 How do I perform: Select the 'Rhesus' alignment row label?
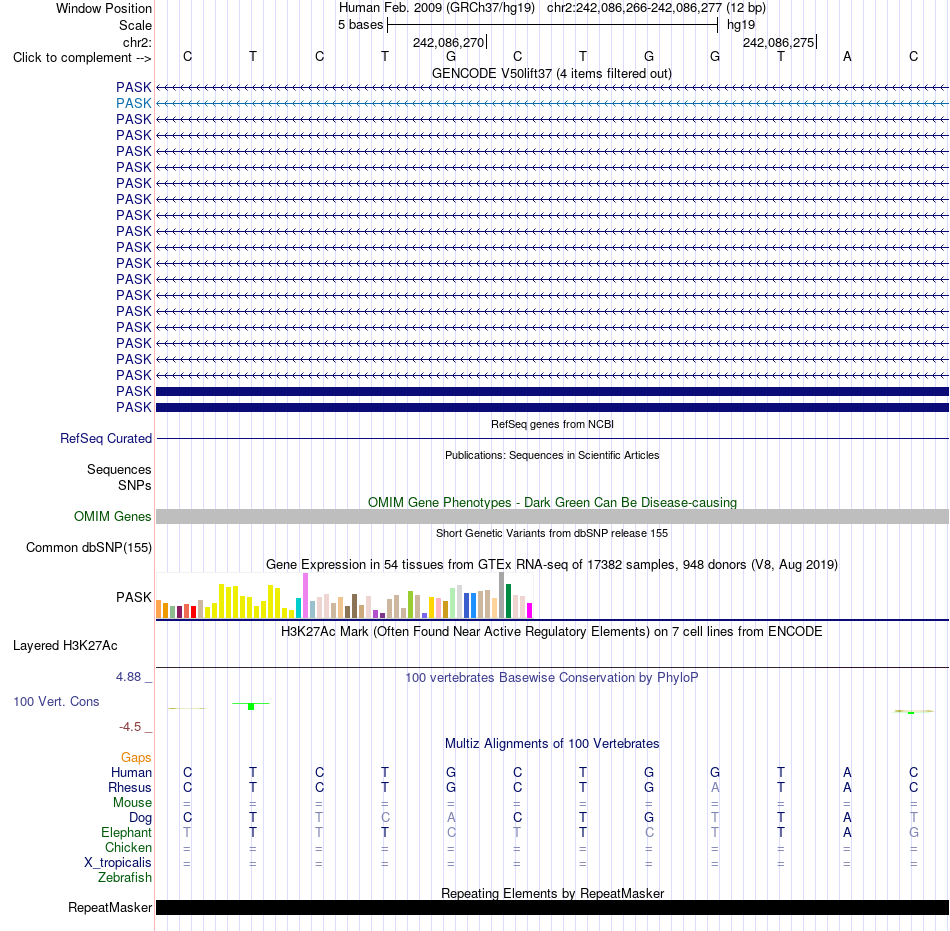pos(130,787)
